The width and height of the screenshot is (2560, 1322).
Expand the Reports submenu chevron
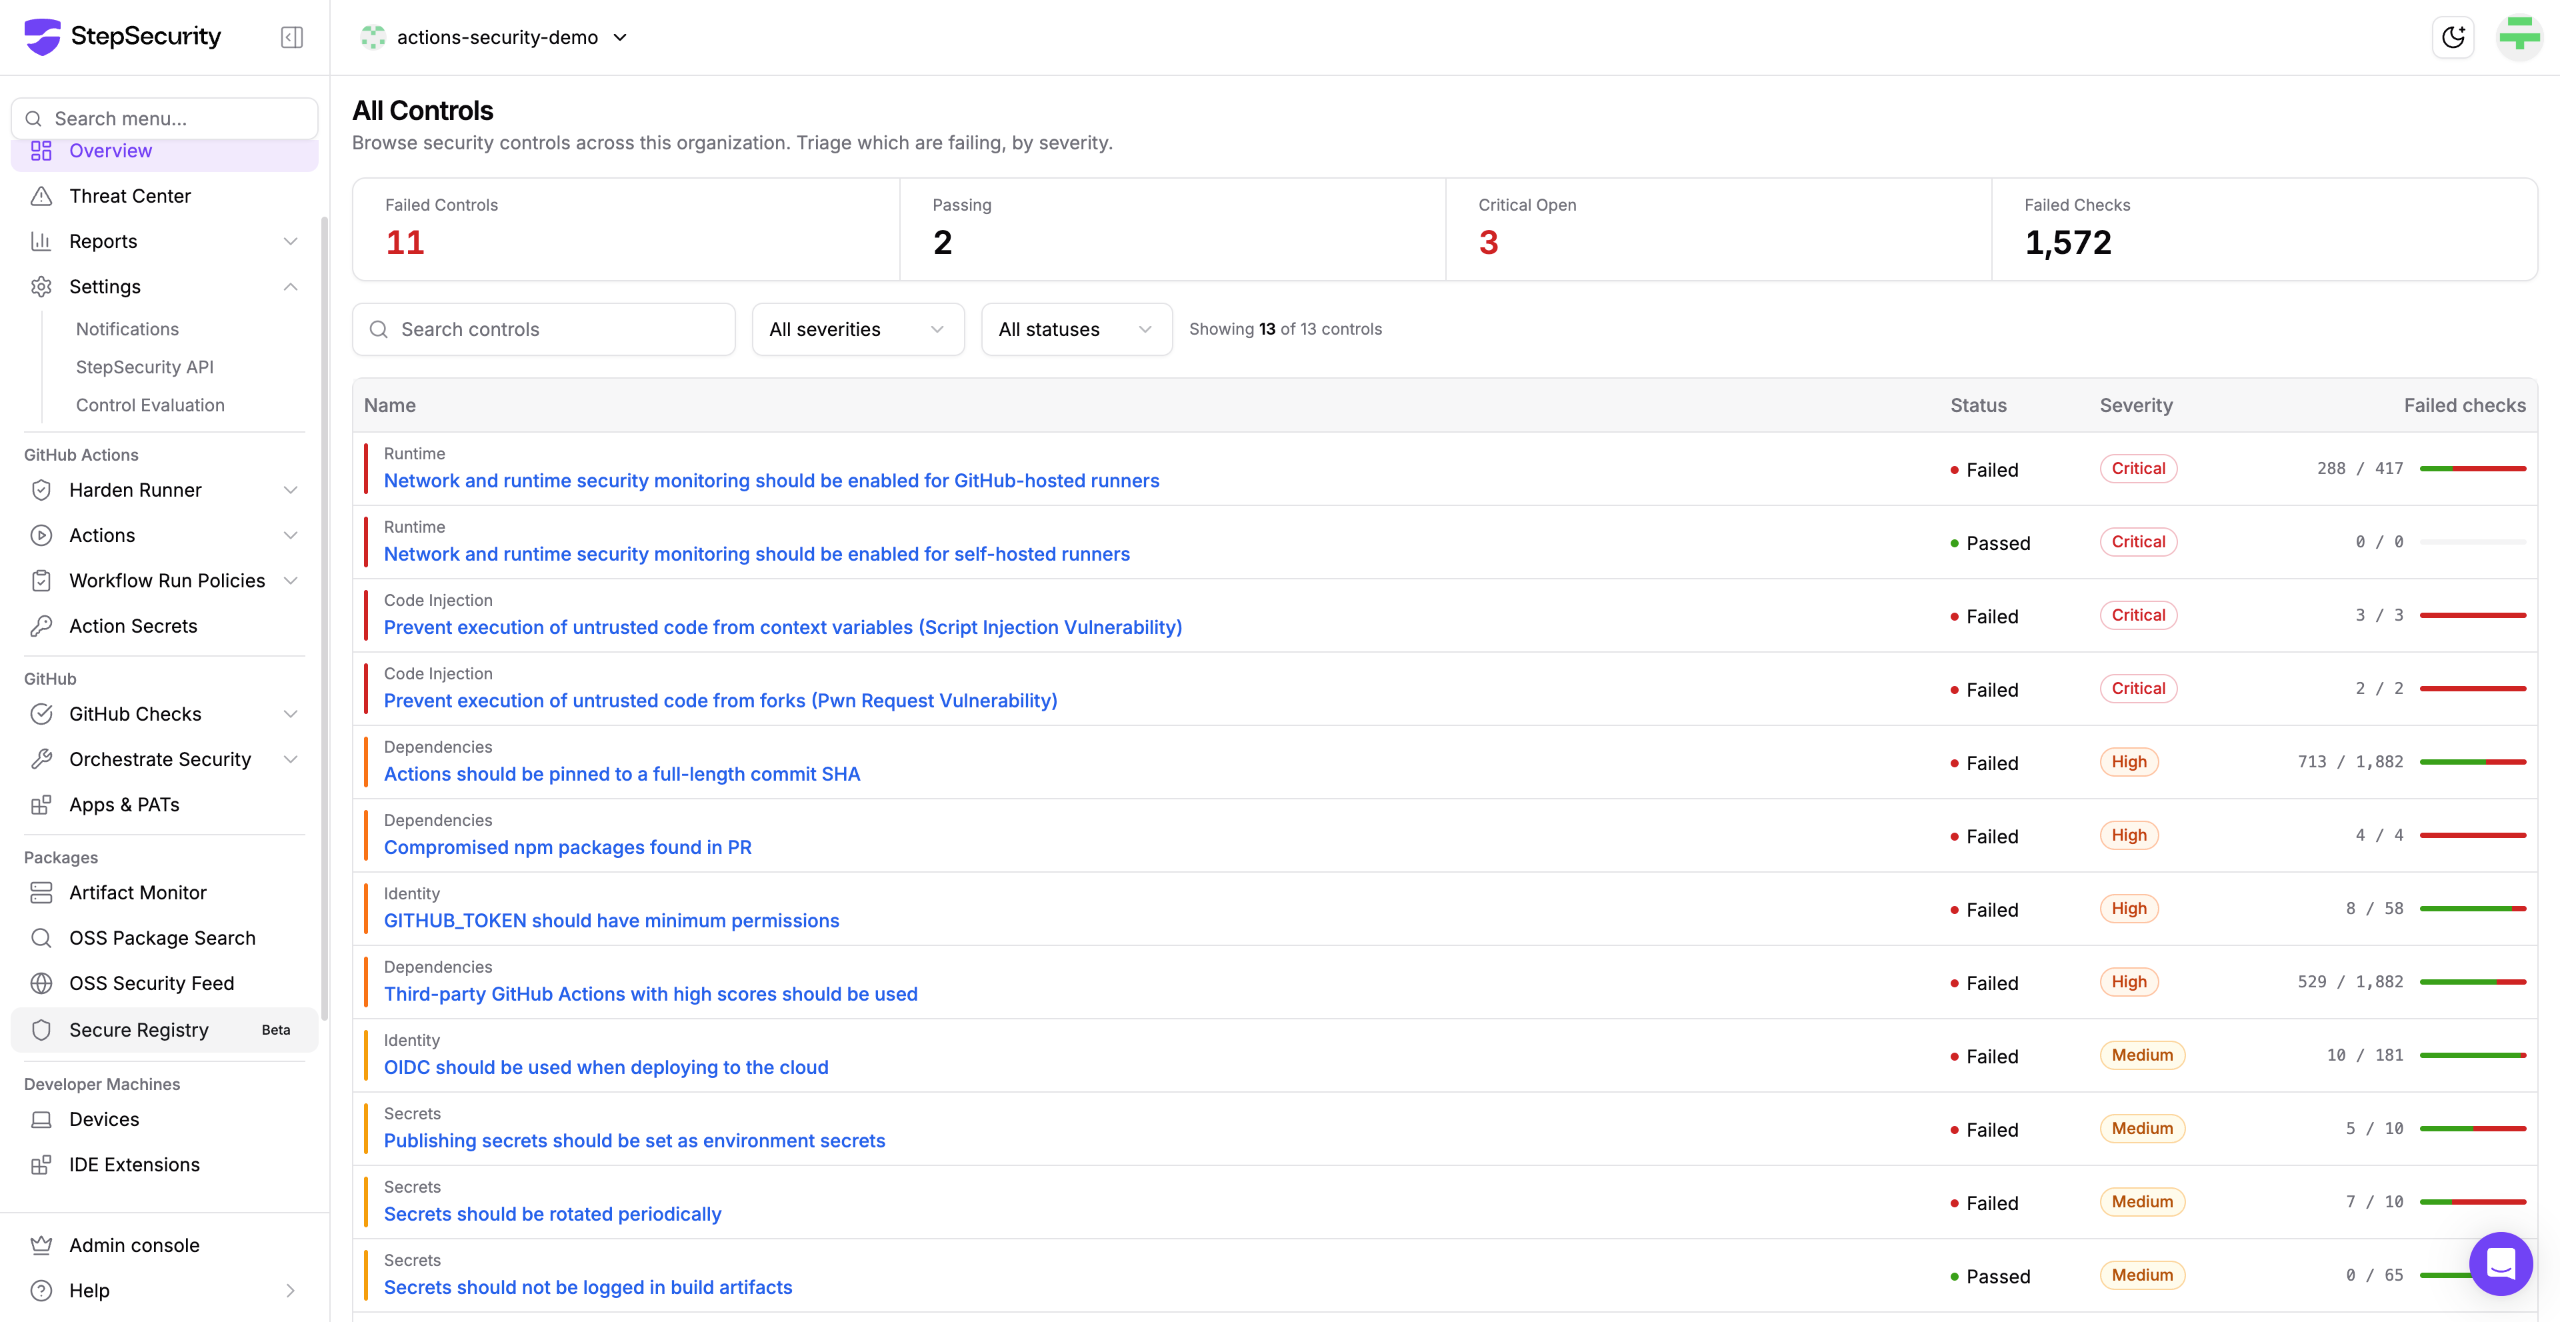pyautogui.click(x=291, y=241)
